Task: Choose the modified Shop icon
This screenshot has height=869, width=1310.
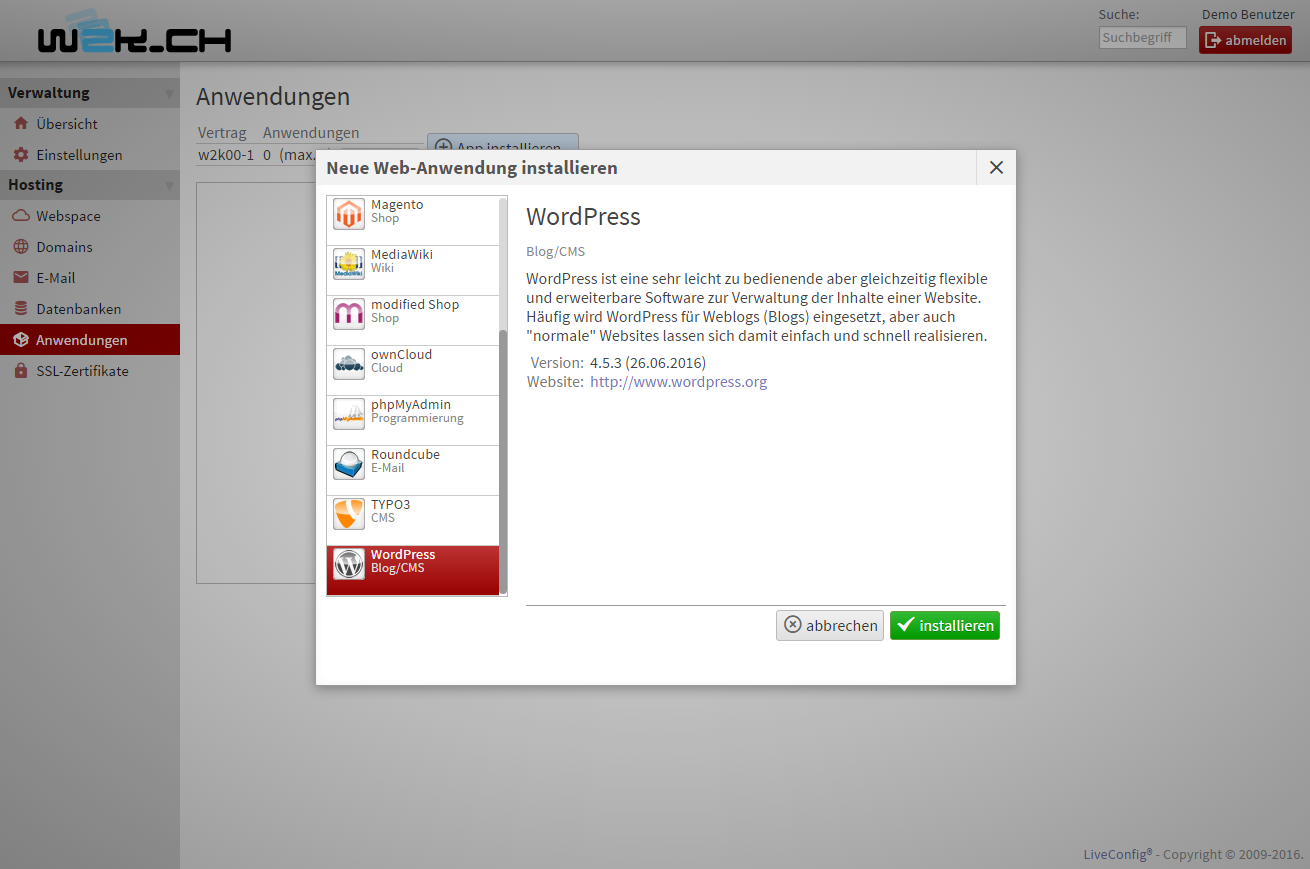Action: point(349,314)
